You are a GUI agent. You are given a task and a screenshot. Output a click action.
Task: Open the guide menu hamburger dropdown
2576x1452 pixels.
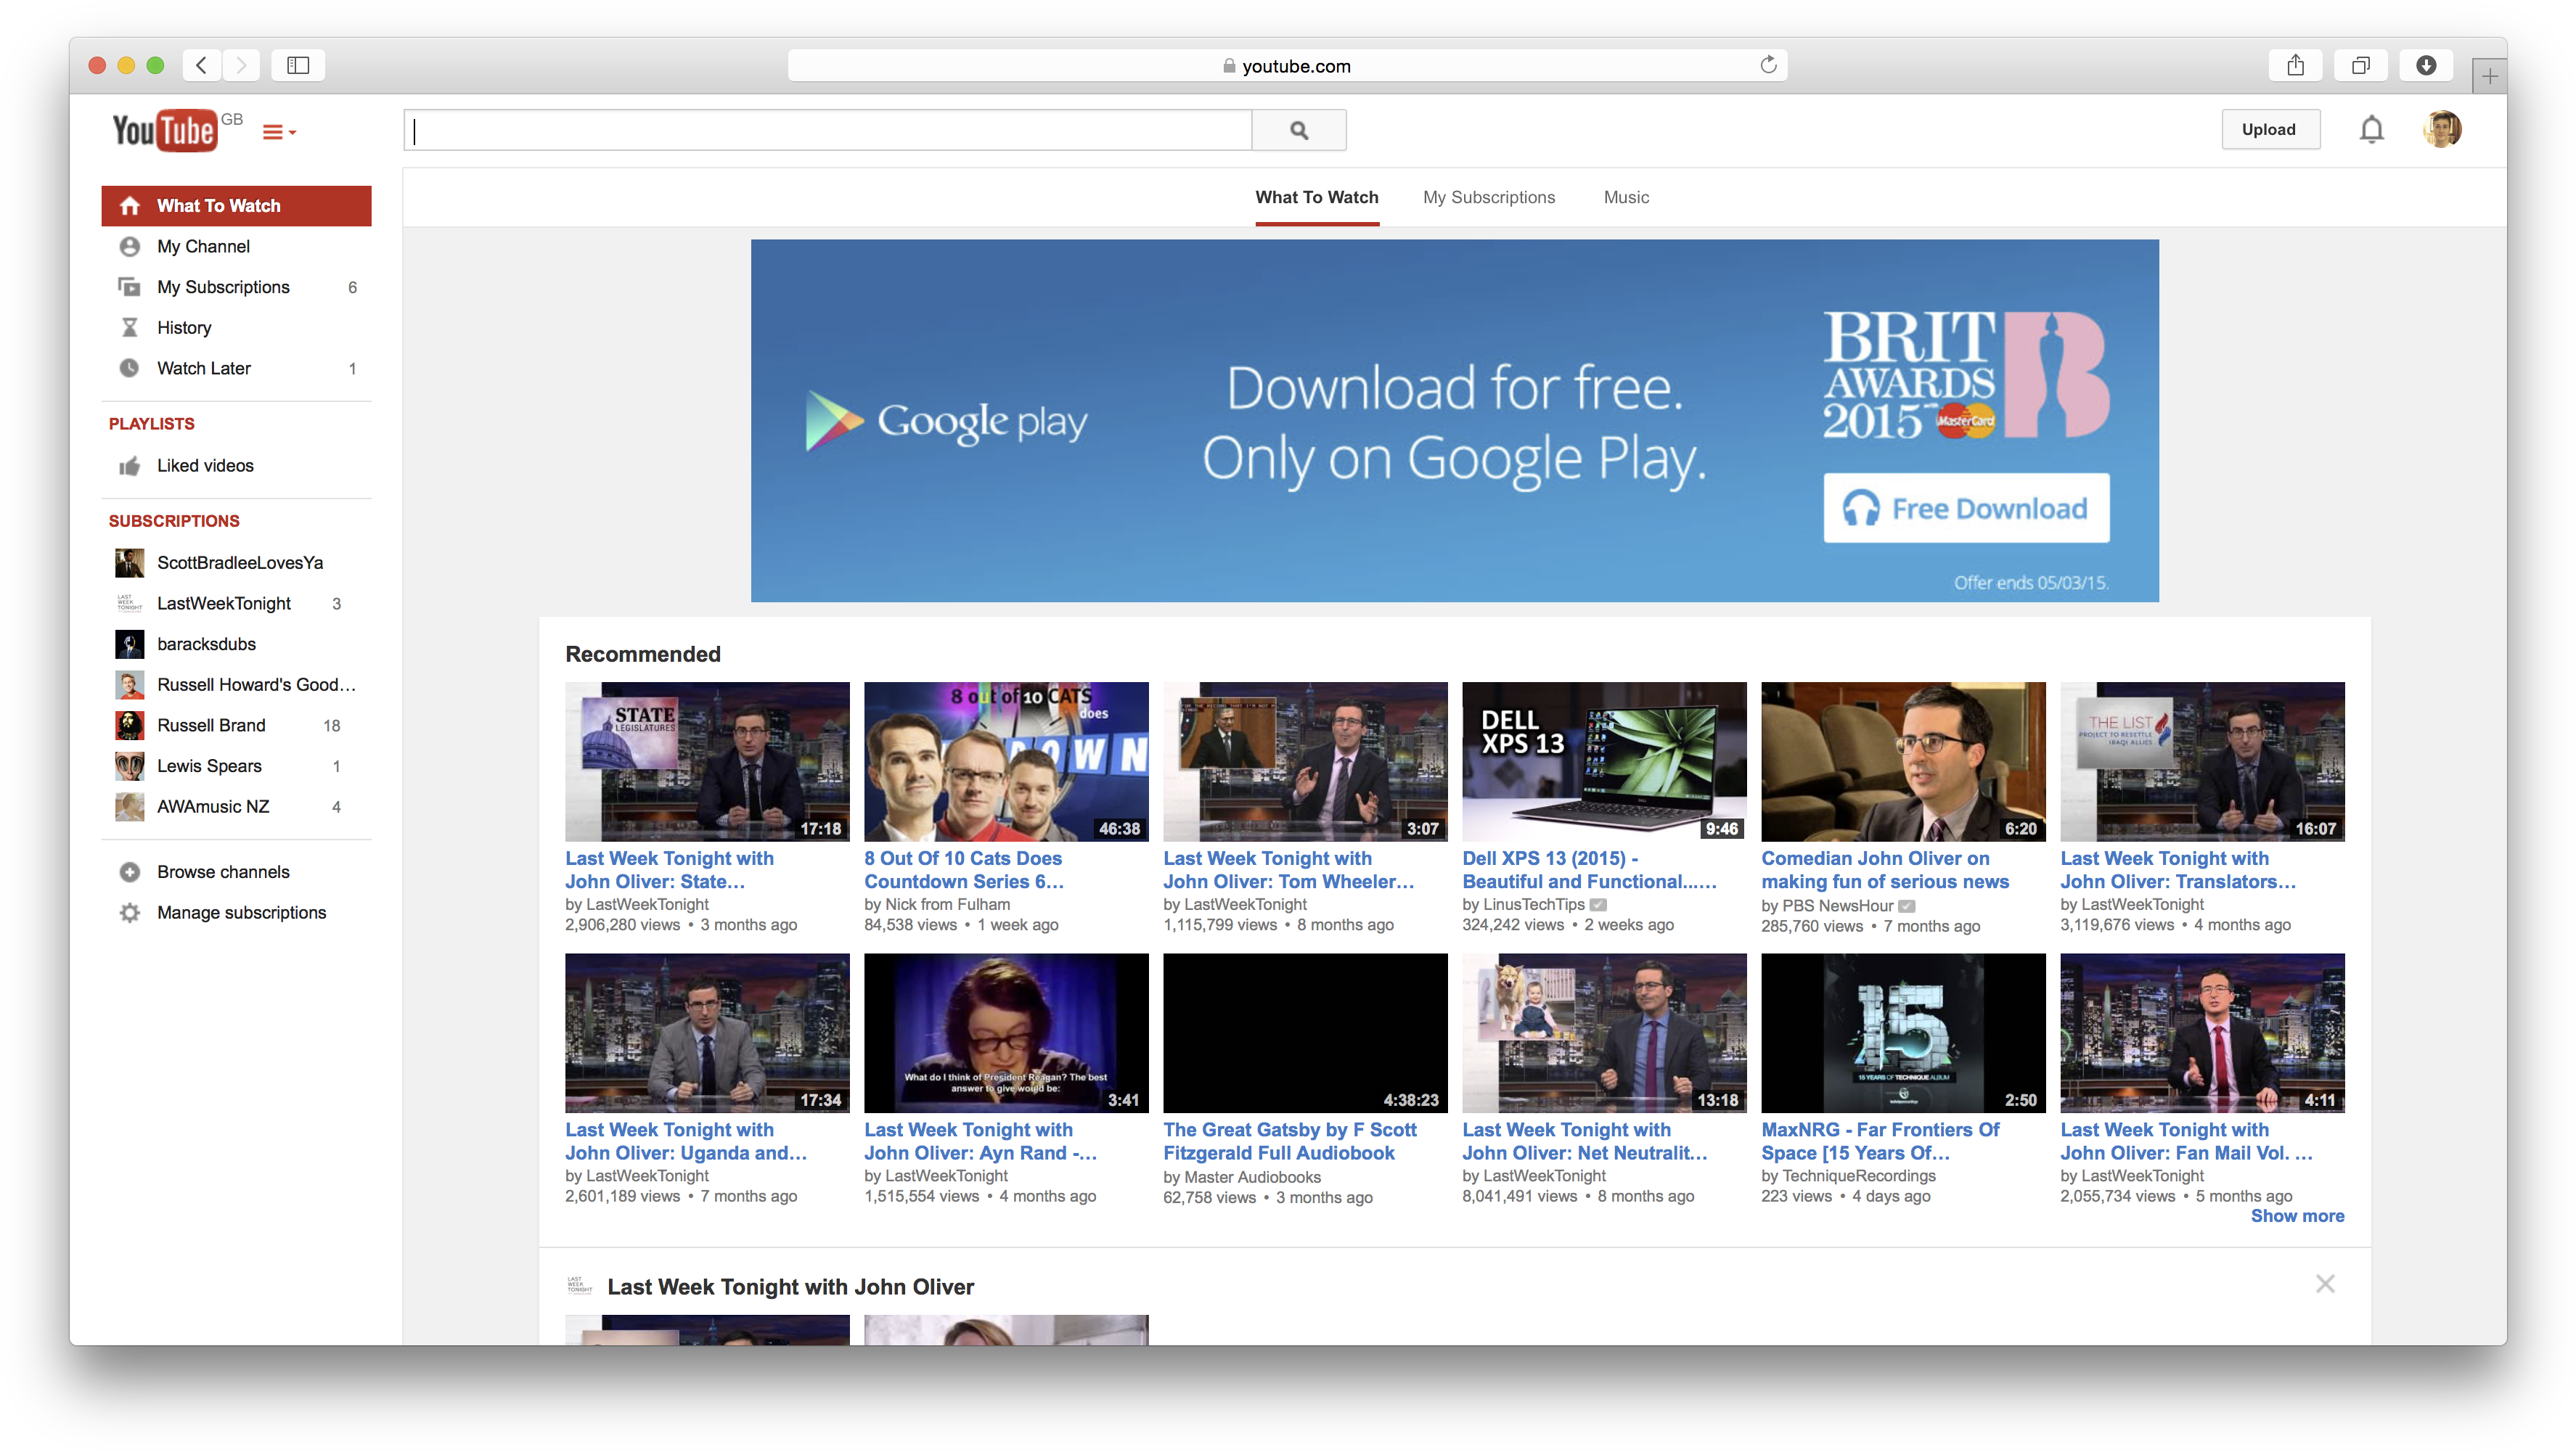279,132
